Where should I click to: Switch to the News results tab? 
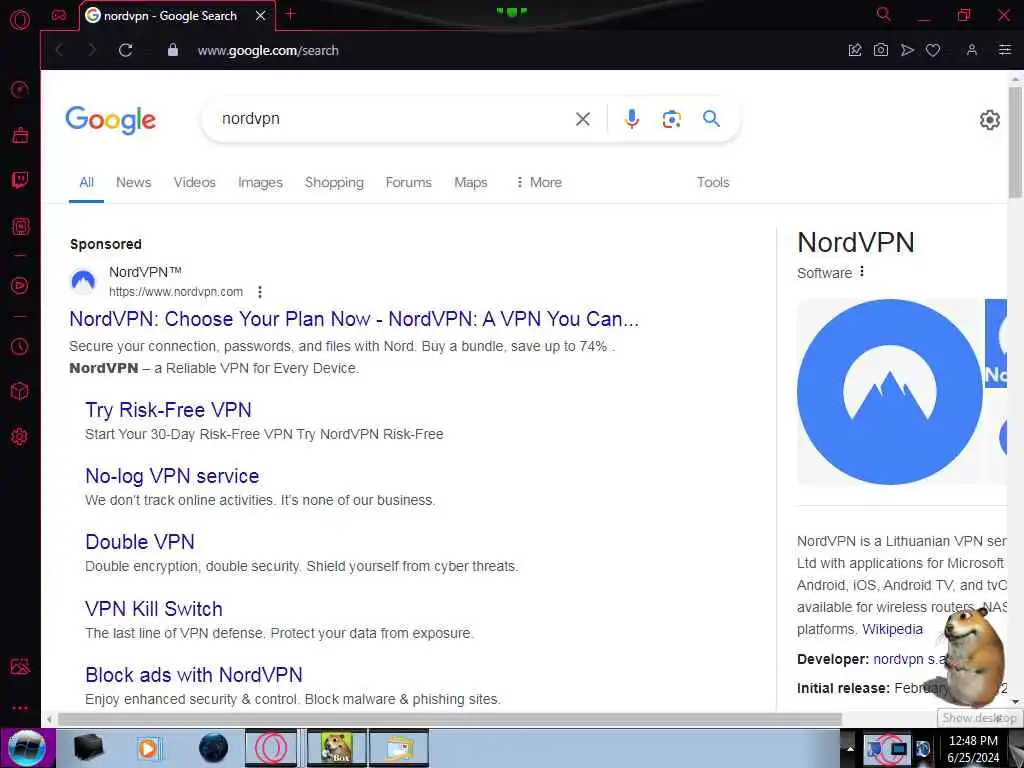click(x=133, y=182)
